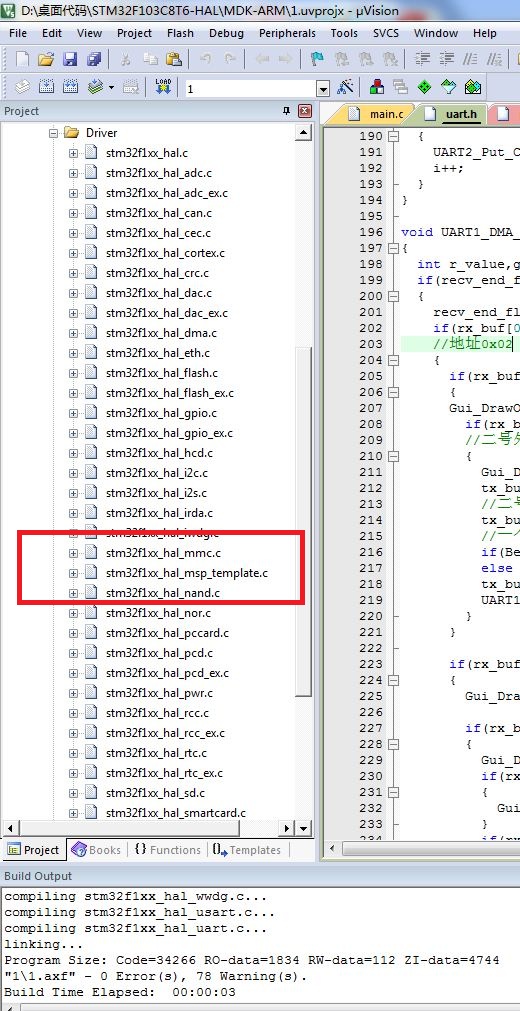Select stm32f1xx_hal_flash_ex.c in tree
This screenshot has height=1011, width=520.
point(170,393)
